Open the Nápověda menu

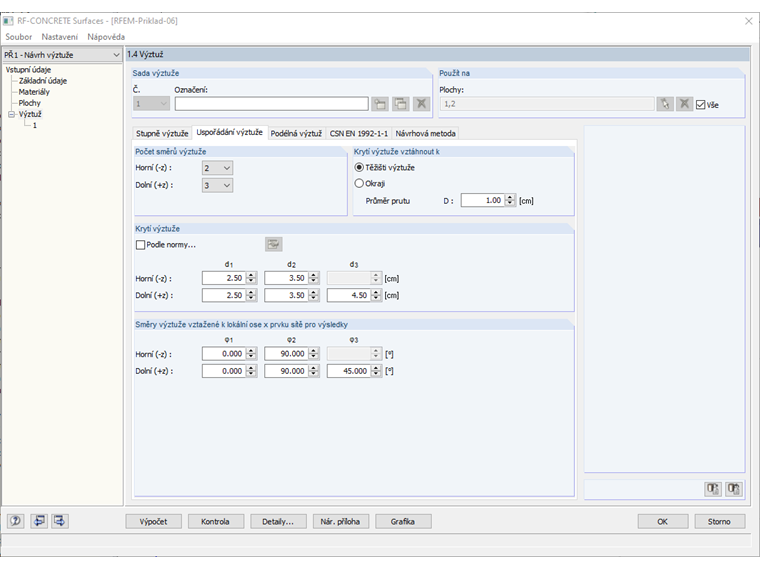106,37
